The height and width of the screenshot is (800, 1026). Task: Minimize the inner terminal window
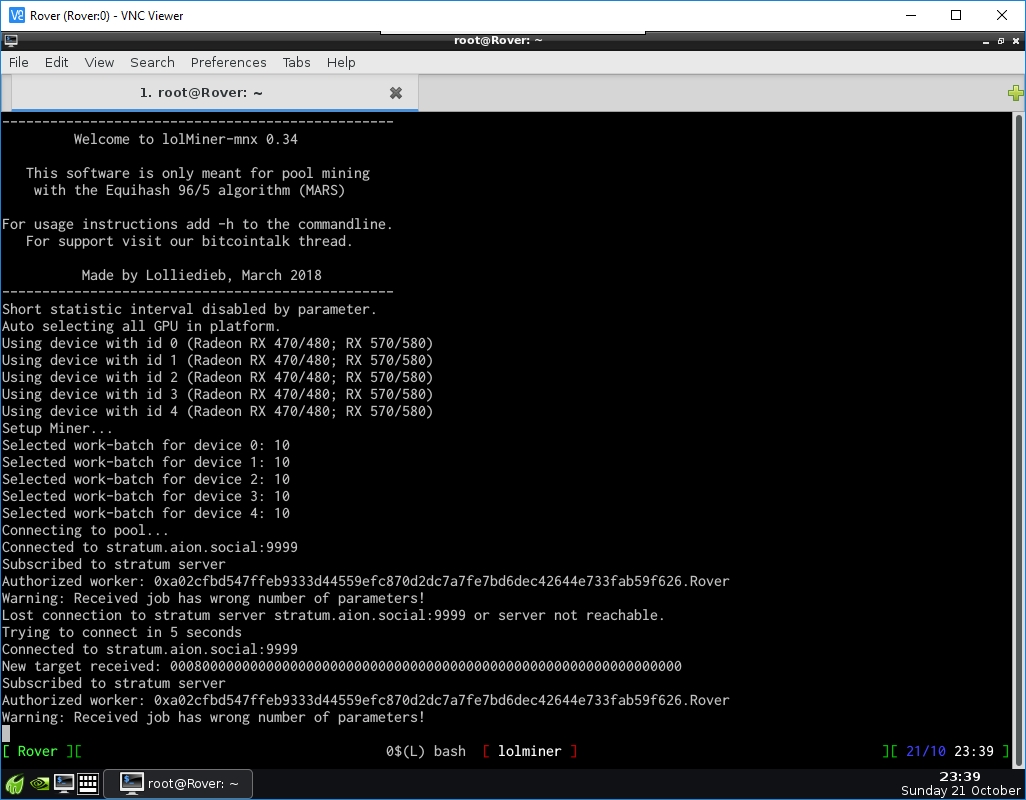pyautogui.click(x=985, y=41)
